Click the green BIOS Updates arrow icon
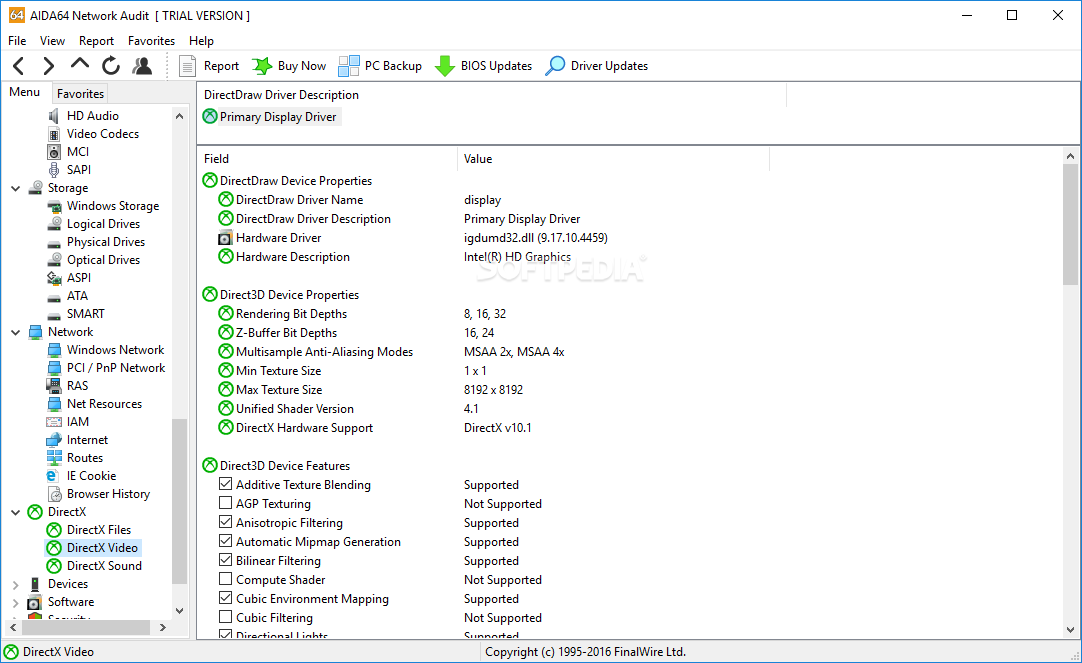 (x=444, y=66)
